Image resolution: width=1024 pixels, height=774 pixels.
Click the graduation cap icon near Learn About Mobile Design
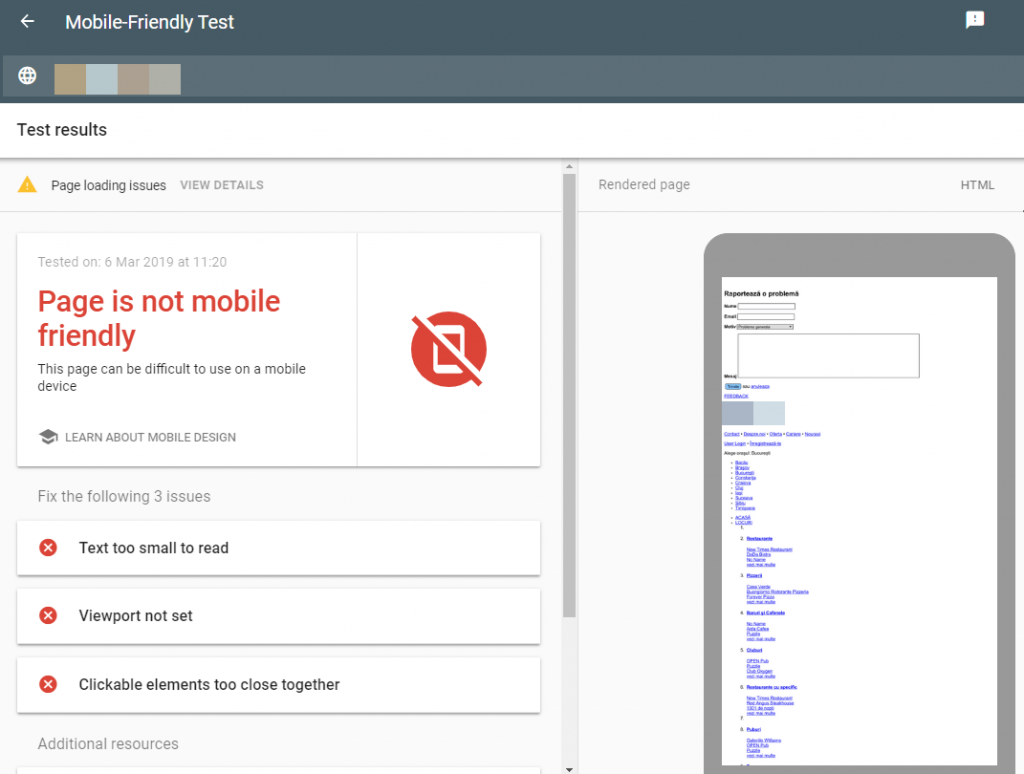click(x=49, y=437)
